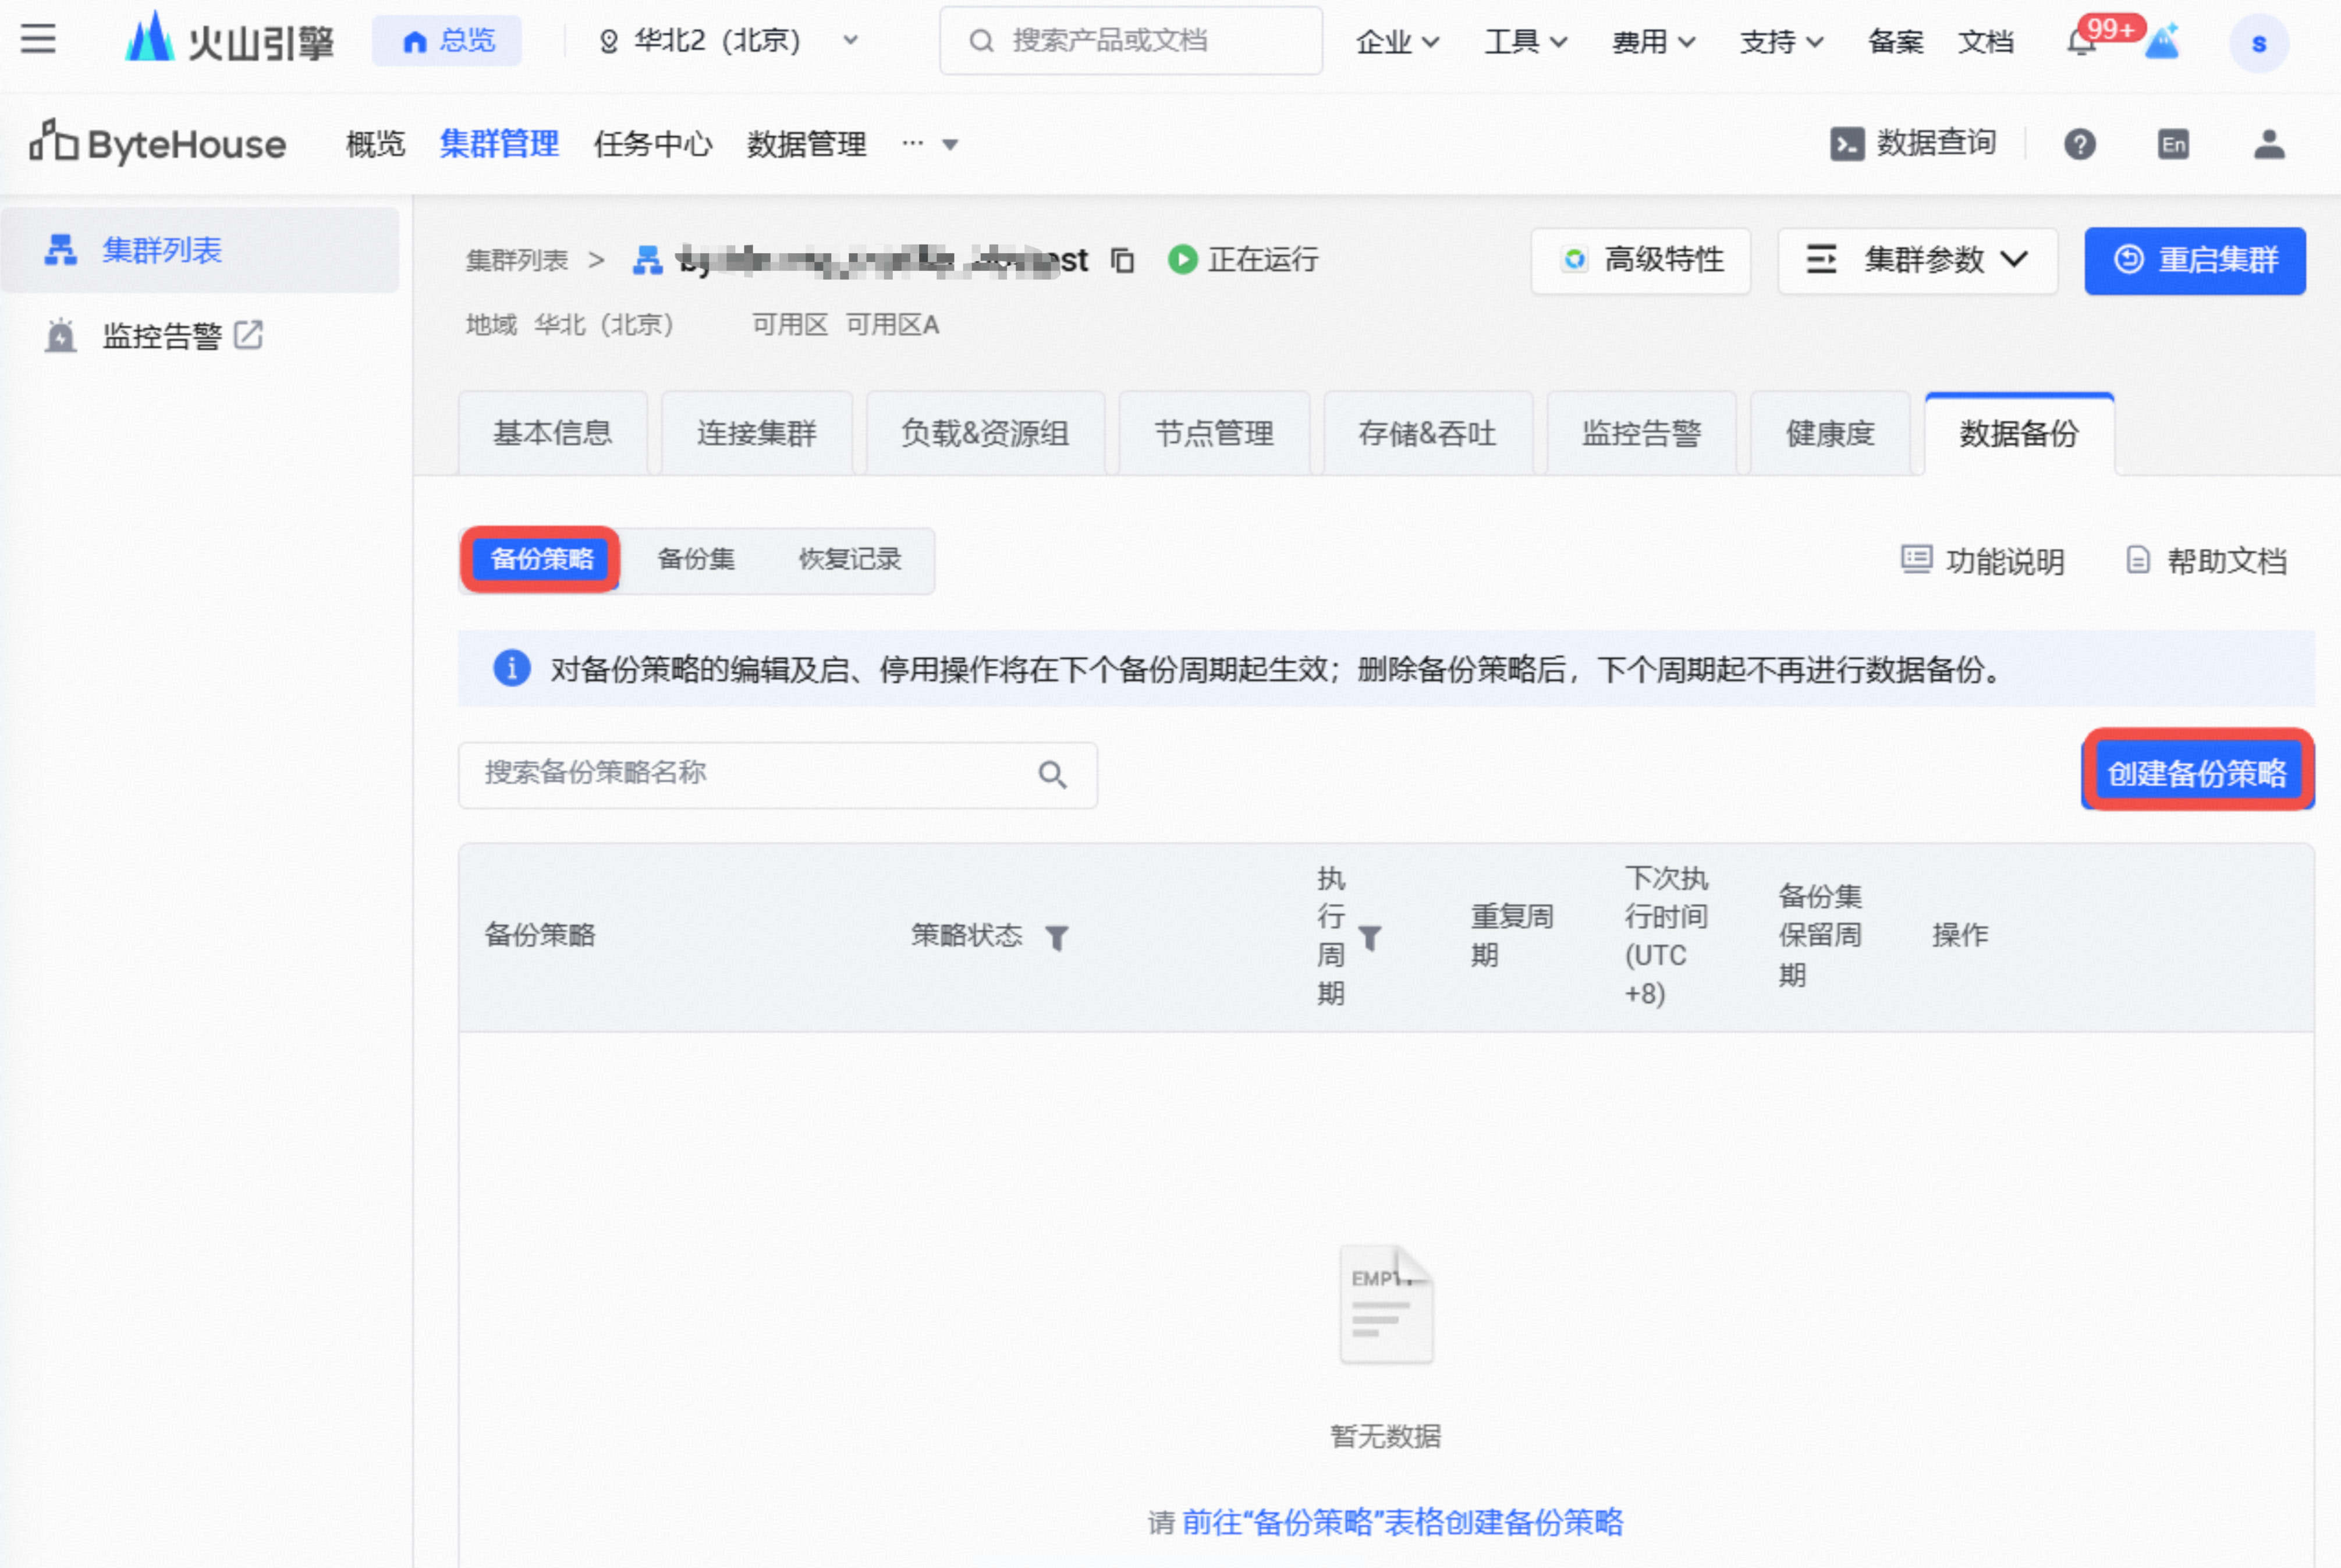The width and height of the screenshot is (2341, 1568).
Task: Expand the more navigation items ellipsis
Action: pyautogui.click(x=930, y=144)
